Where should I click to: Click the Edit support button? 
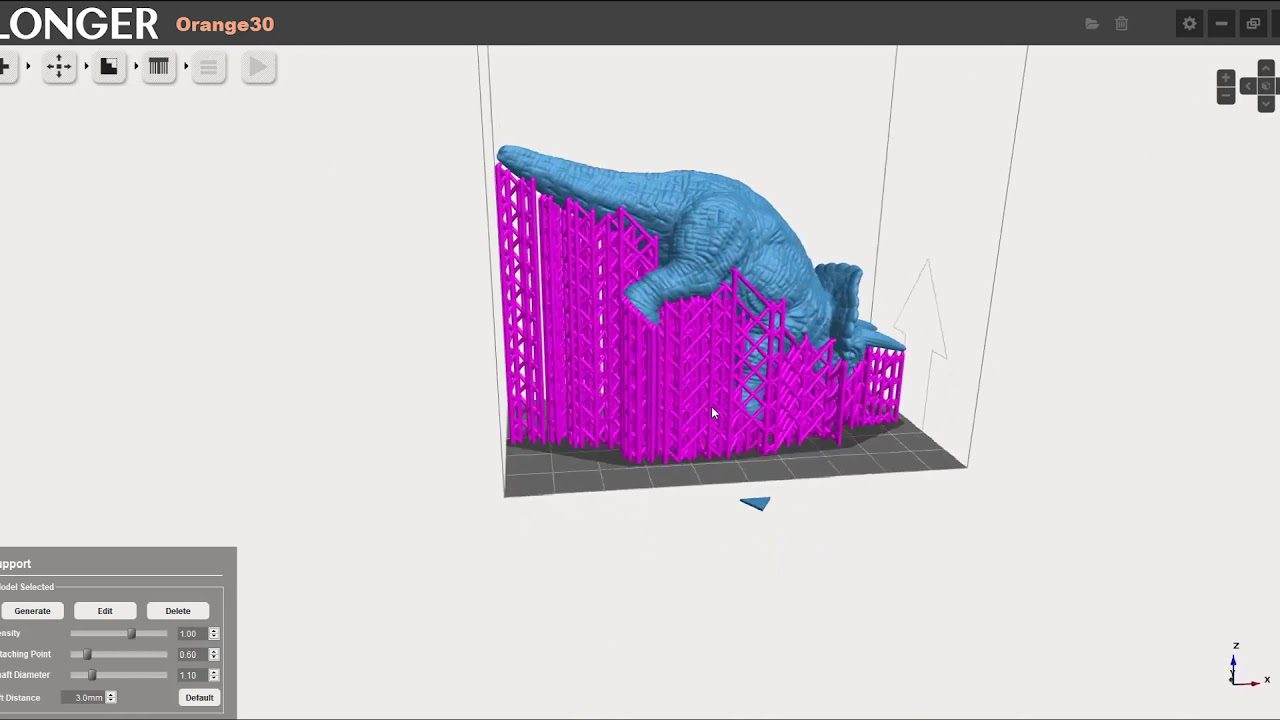pyautogui.click(x=105, y=611)
